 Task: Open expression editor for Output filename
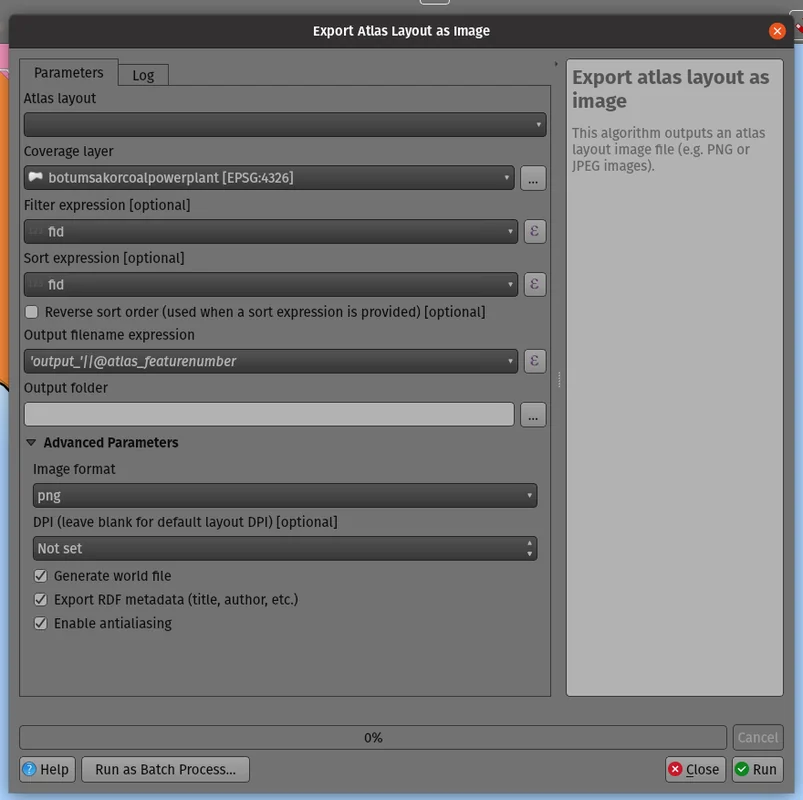coord(534,361)
